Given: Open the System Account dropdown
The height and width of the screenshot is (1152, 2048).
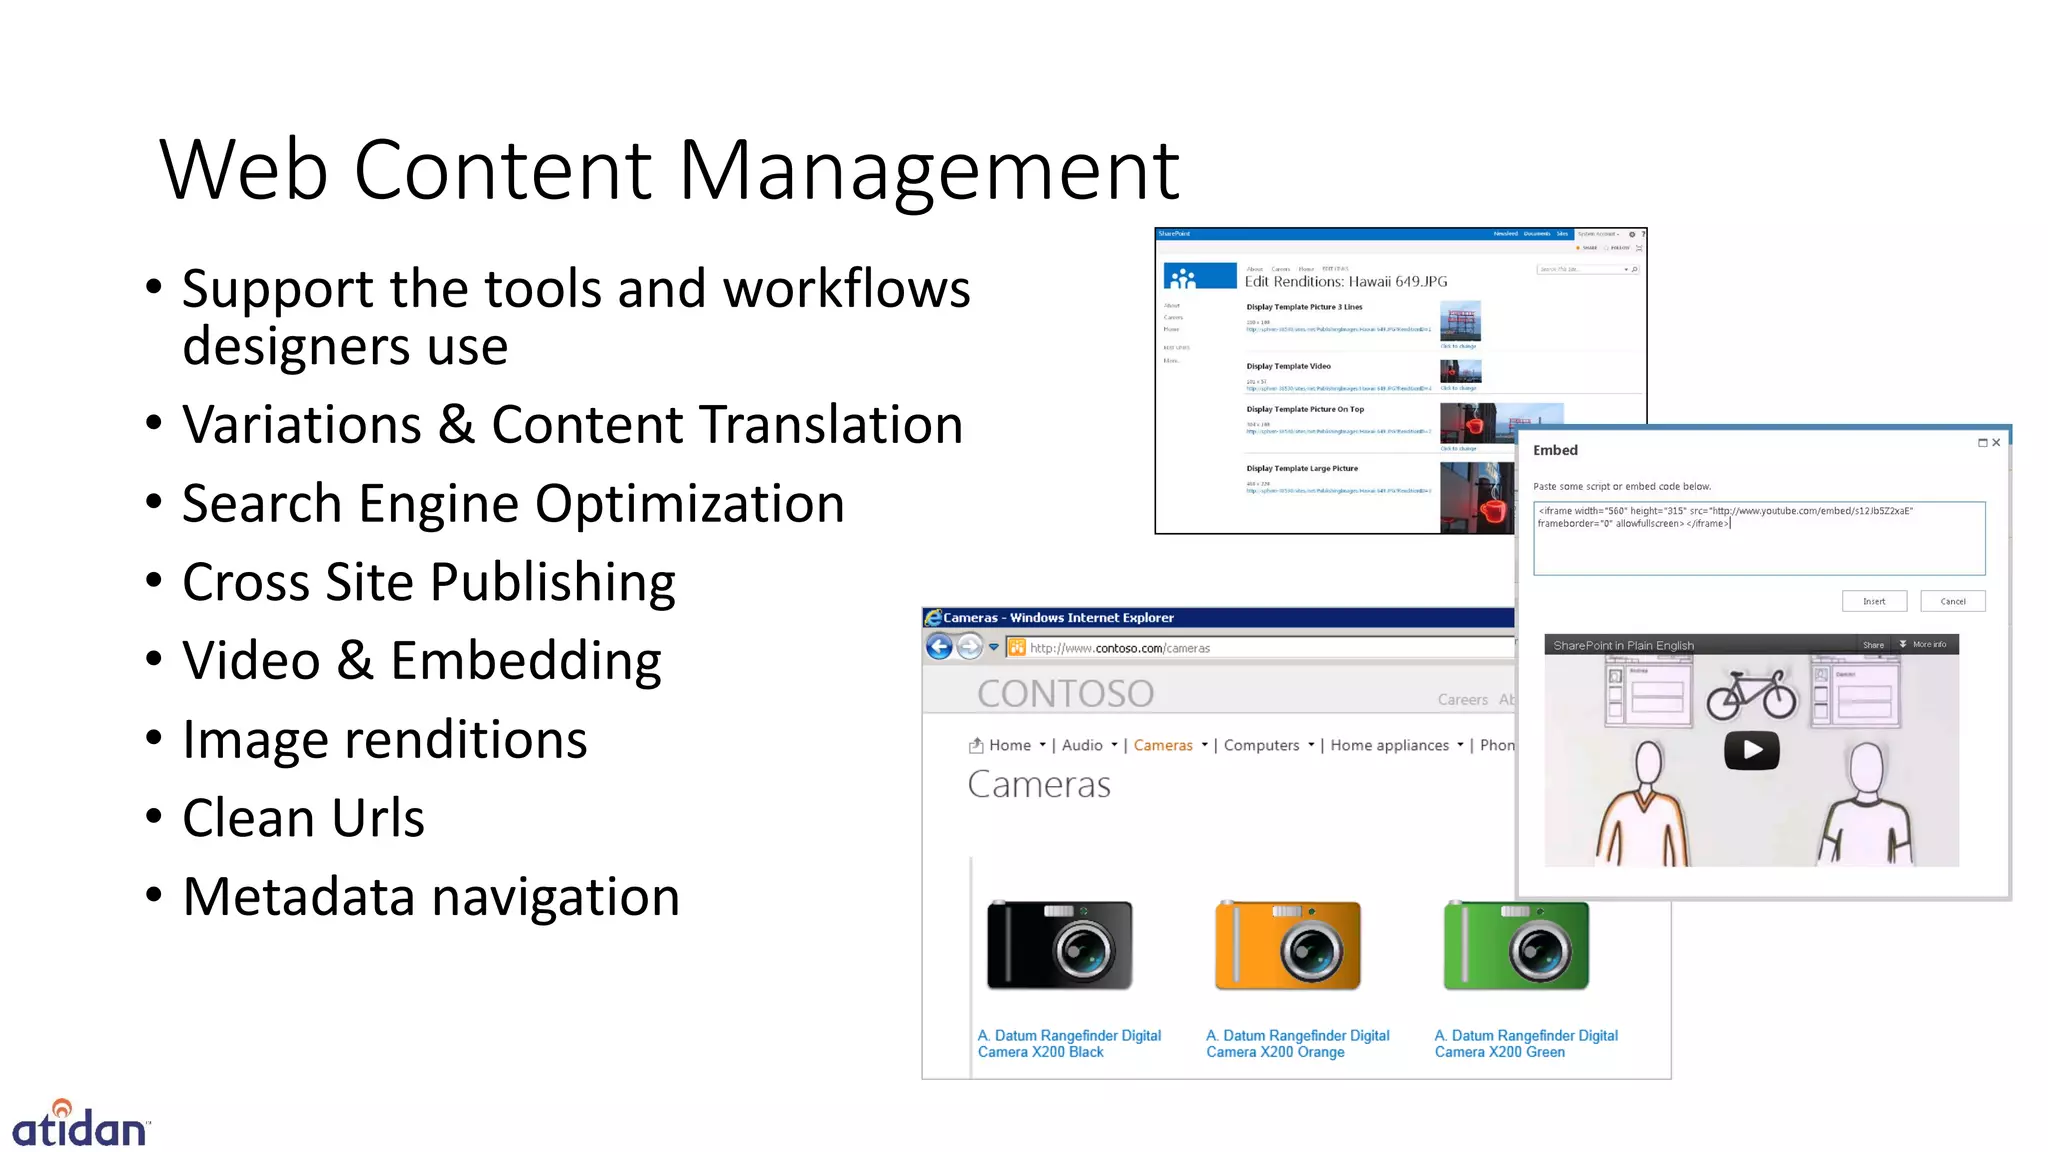Looking at the screenshot, I should (x=1598, y=234).
